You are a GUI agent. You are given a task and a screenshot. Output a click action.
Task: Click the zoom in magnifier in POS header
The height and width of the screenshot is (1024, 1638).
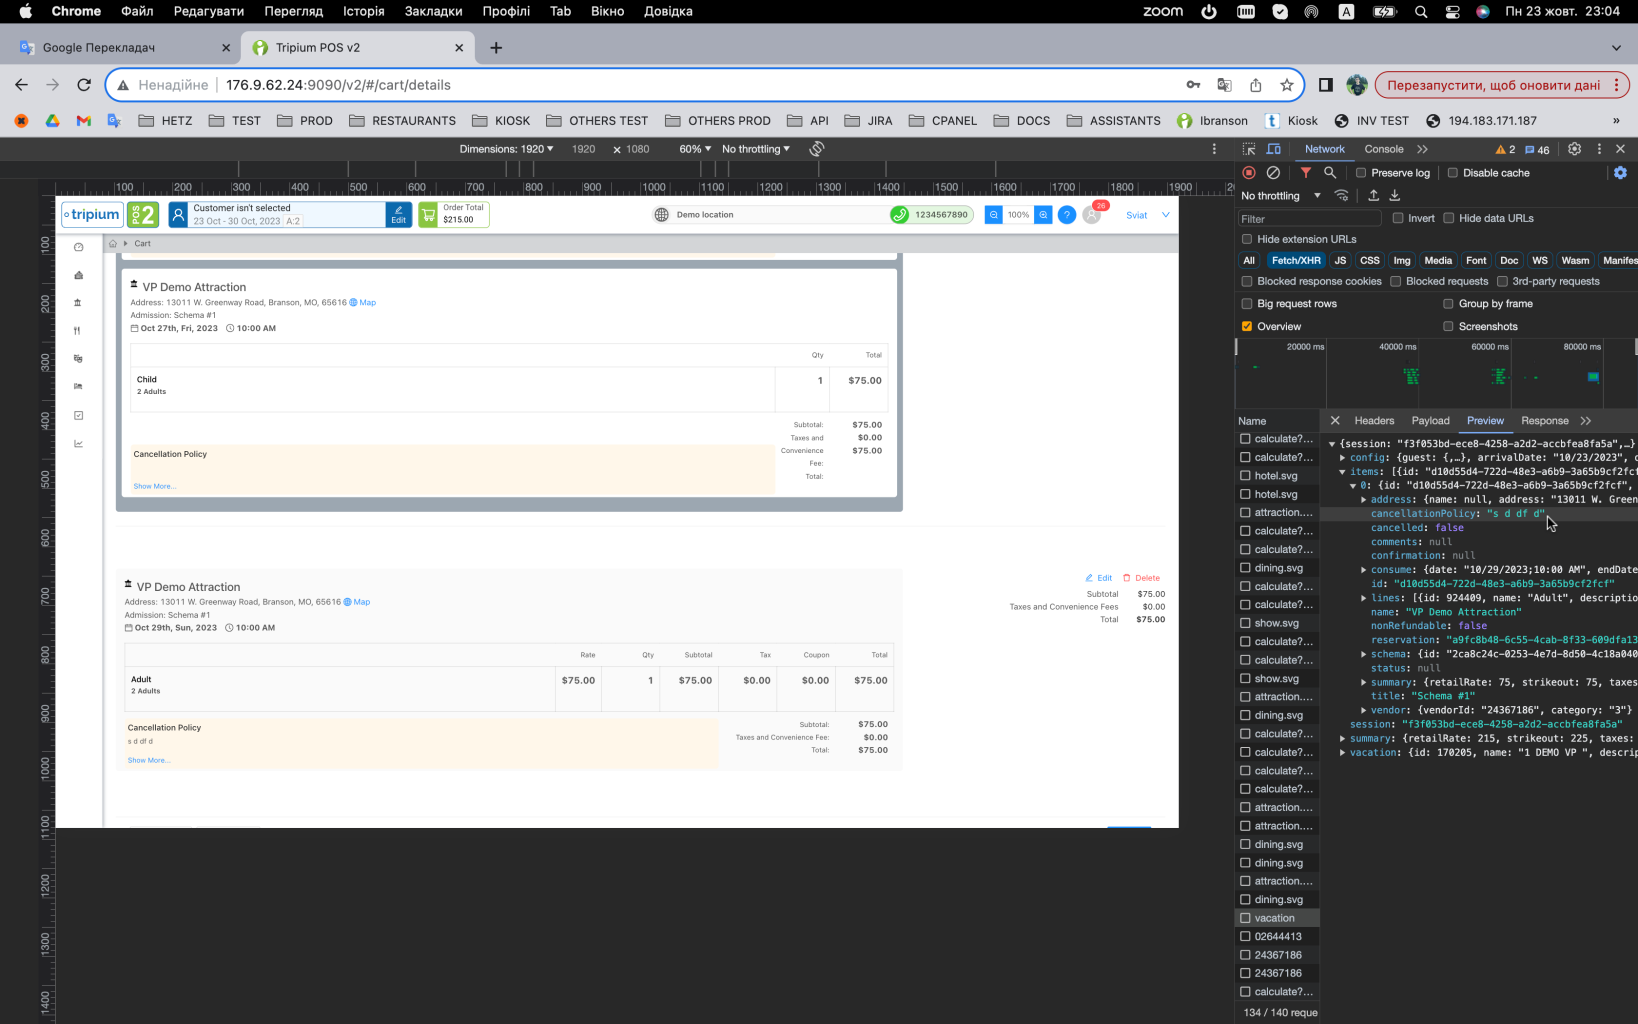point(1043,215)
